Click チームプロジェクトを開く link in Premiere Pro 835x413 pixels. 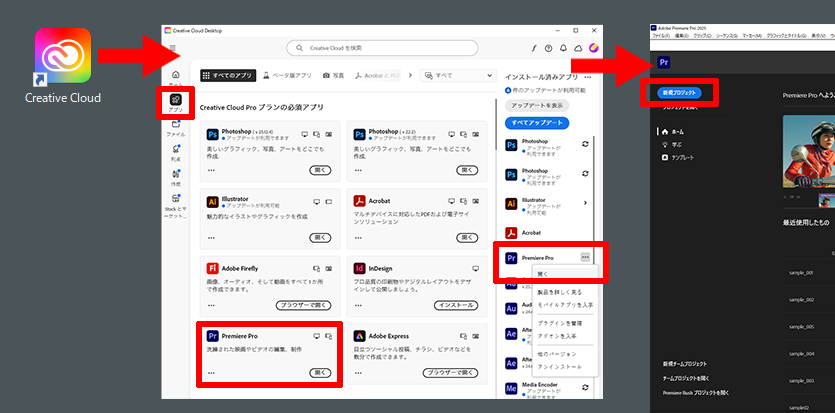686,378
